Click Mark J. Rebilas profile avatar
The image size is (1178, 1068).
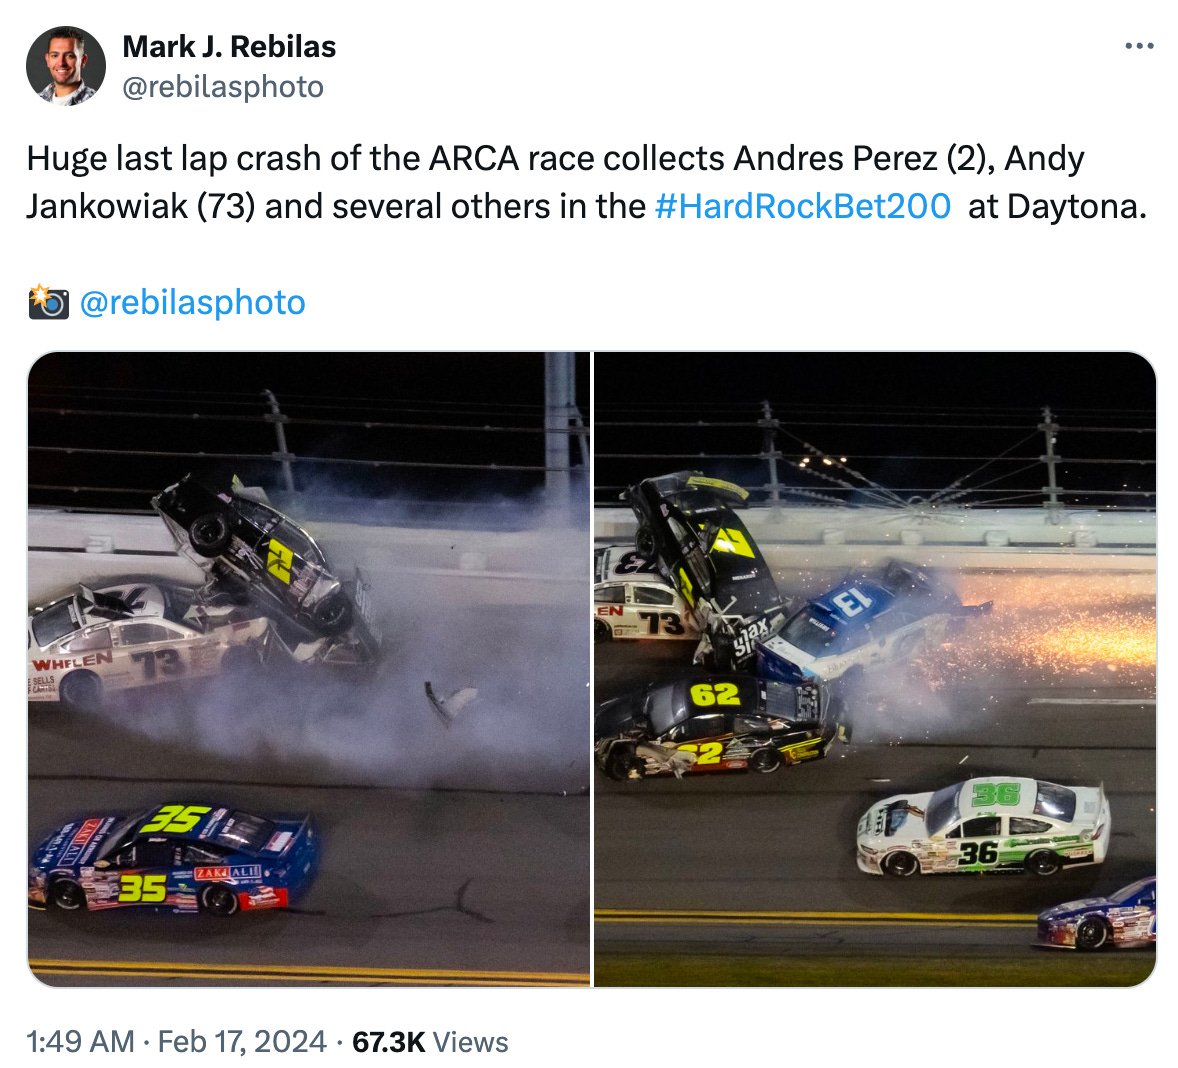point(66,66)
